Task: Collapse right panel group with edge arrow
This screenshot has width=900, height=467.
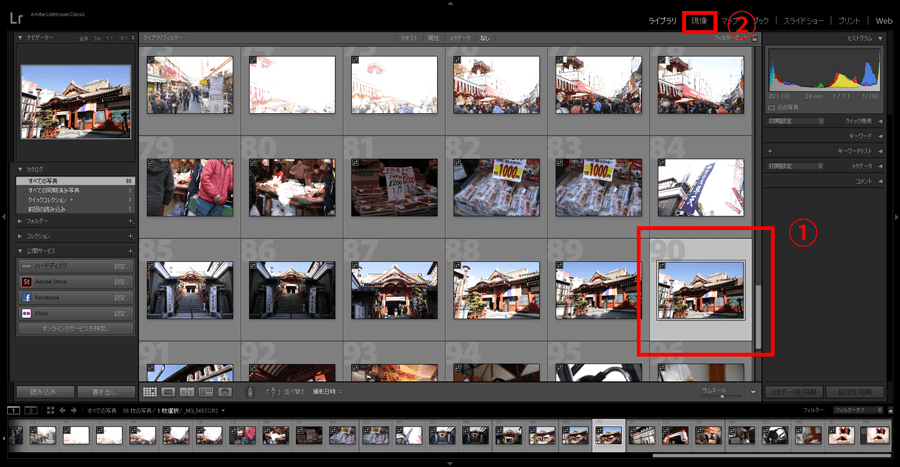Action: coord(896,217)
